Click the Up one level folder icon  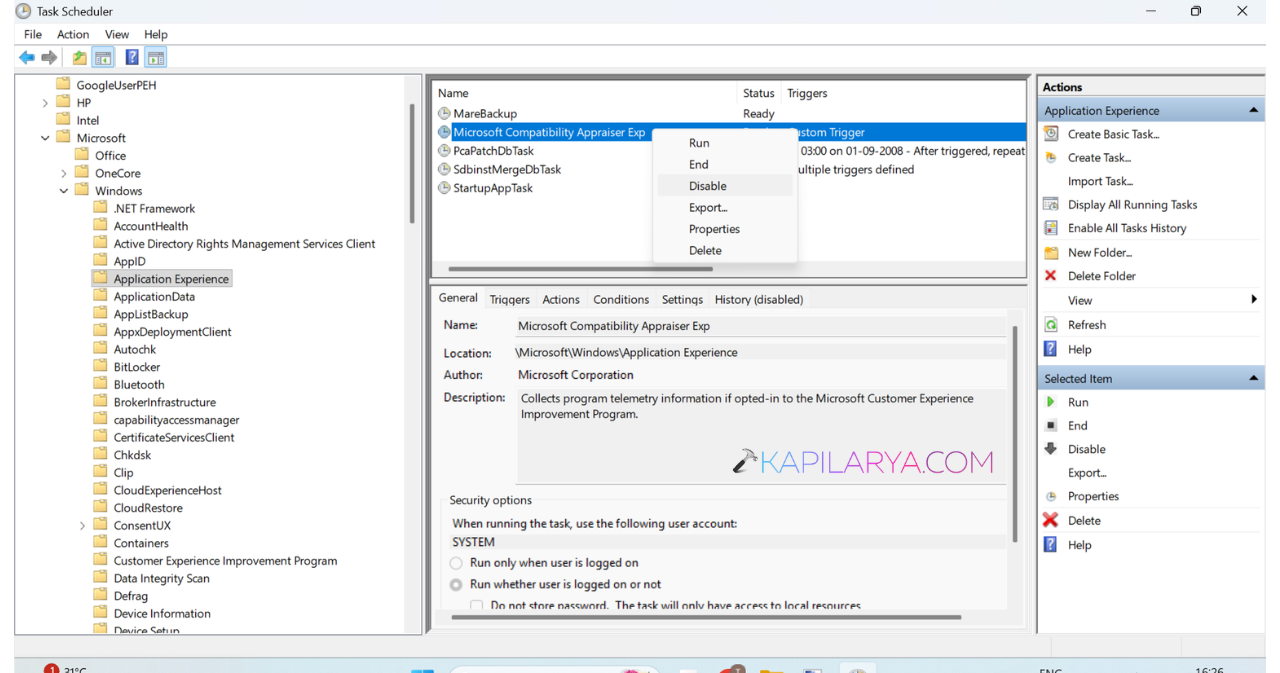point(79,58)
